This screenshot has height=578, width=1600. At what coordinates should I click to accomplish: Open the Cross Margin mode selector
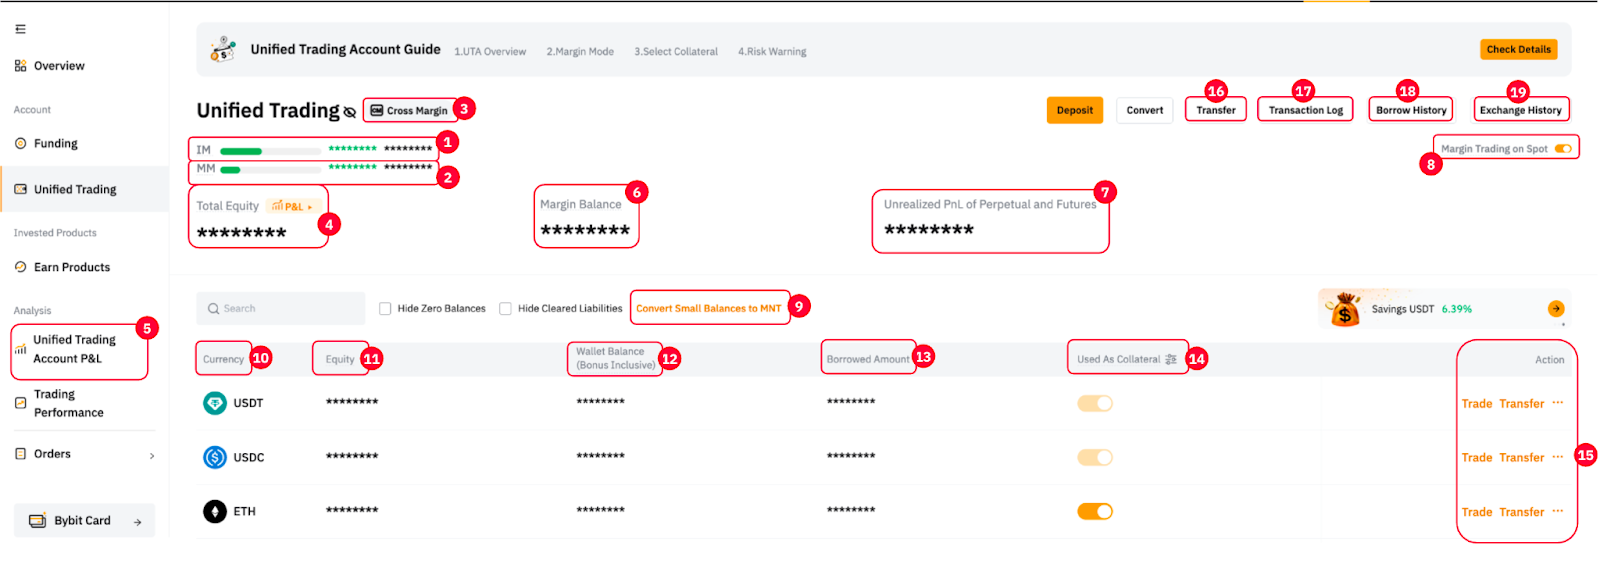click(409, 110)
